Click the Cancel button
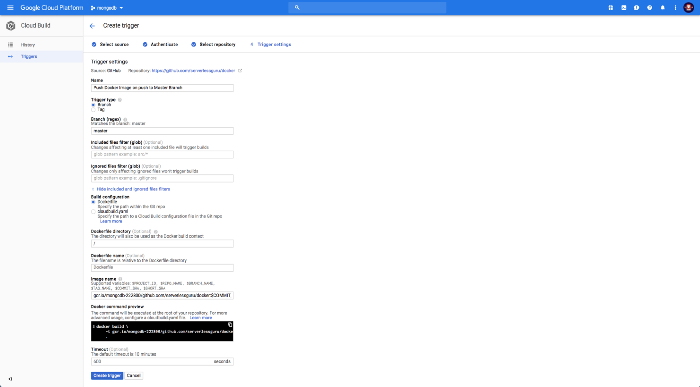 coord(133,376)
